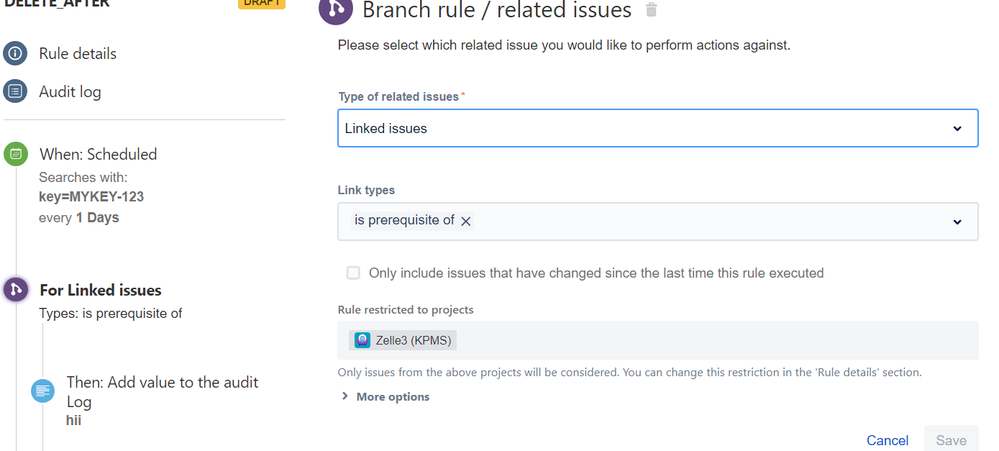Expand the Link types dropdown arrow

point(957,222)
